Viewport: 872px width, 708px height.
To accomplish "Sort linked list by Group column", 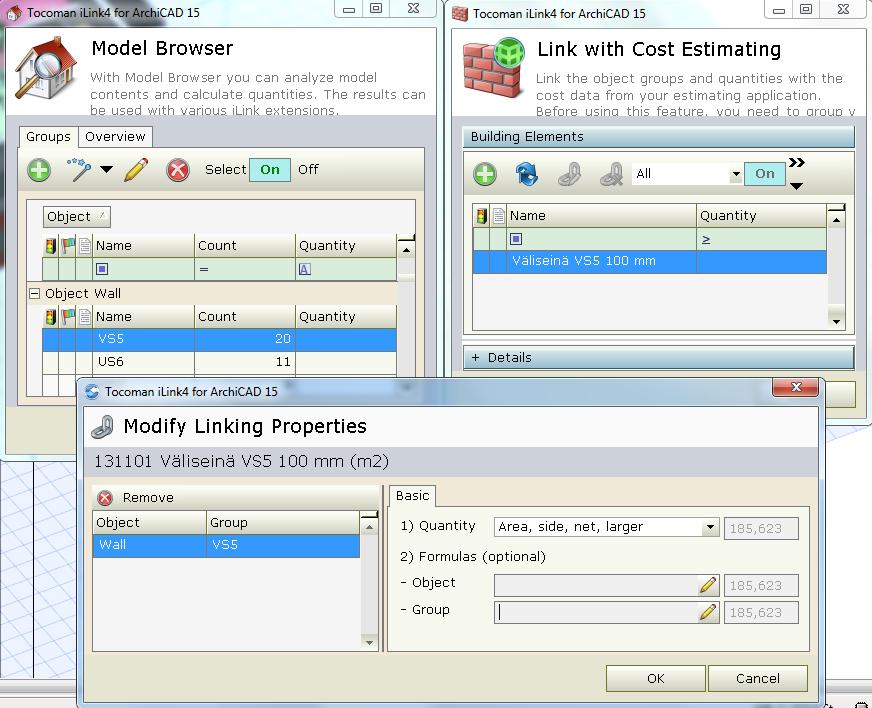I will click(x=283, y=523).
